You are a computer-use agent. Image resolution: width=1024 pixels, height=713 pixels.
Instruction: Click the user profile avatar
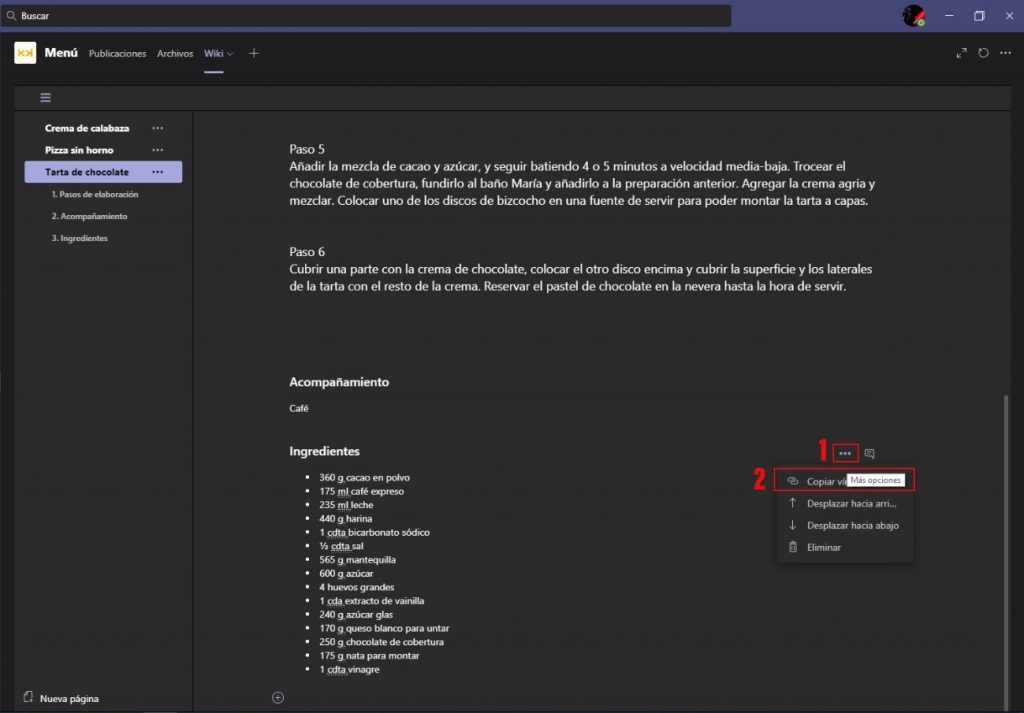[x=913, y=15]
